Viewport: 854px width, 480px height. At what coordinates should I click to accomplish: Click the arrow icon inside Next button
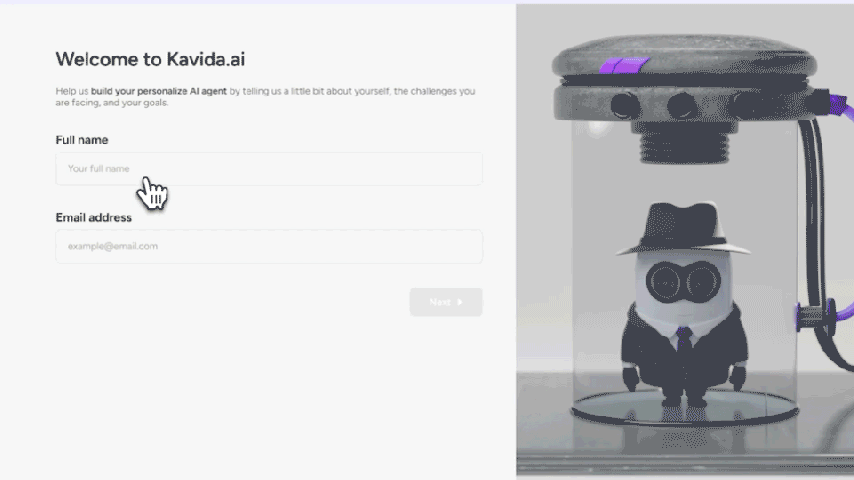pyautogui.click(x=460, y=302)
